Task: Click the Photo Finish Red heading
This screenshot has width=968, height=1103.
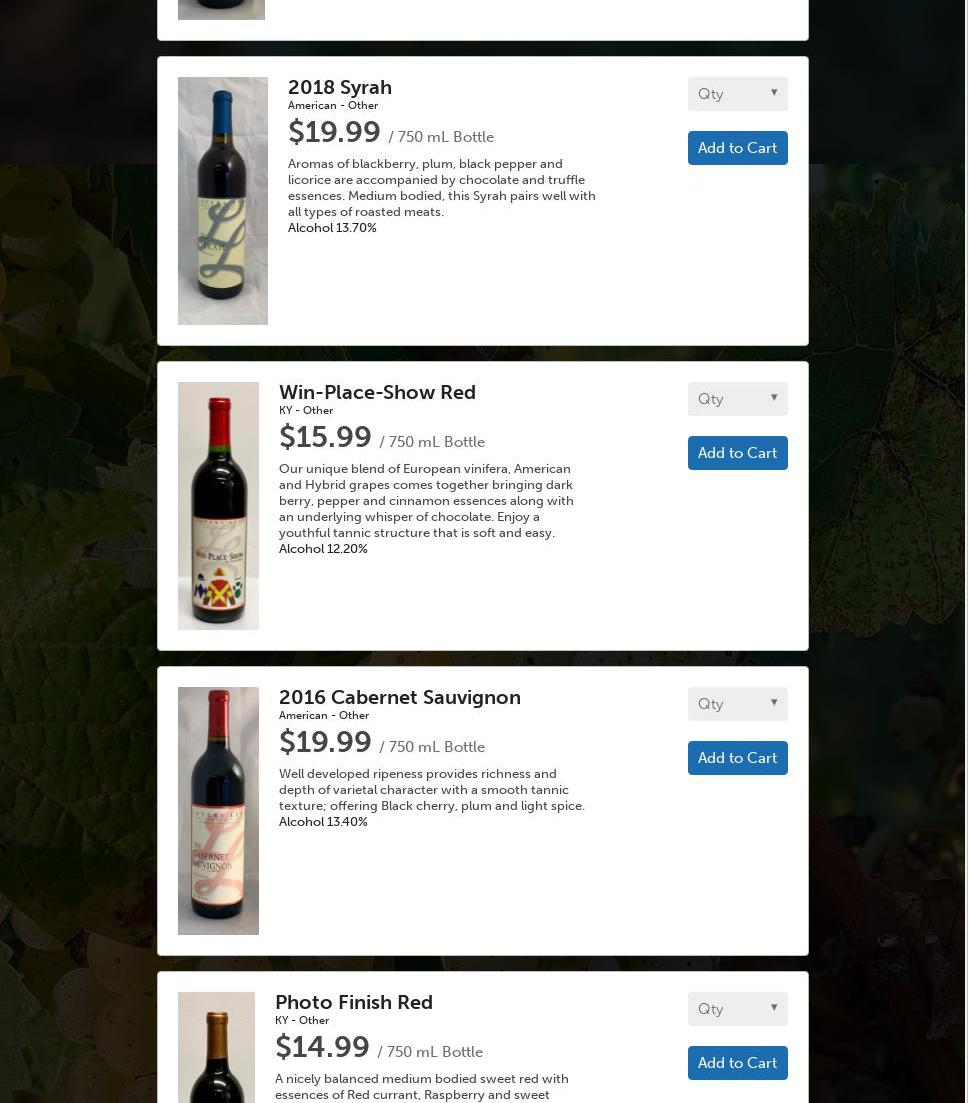Action: (354, 1003)
